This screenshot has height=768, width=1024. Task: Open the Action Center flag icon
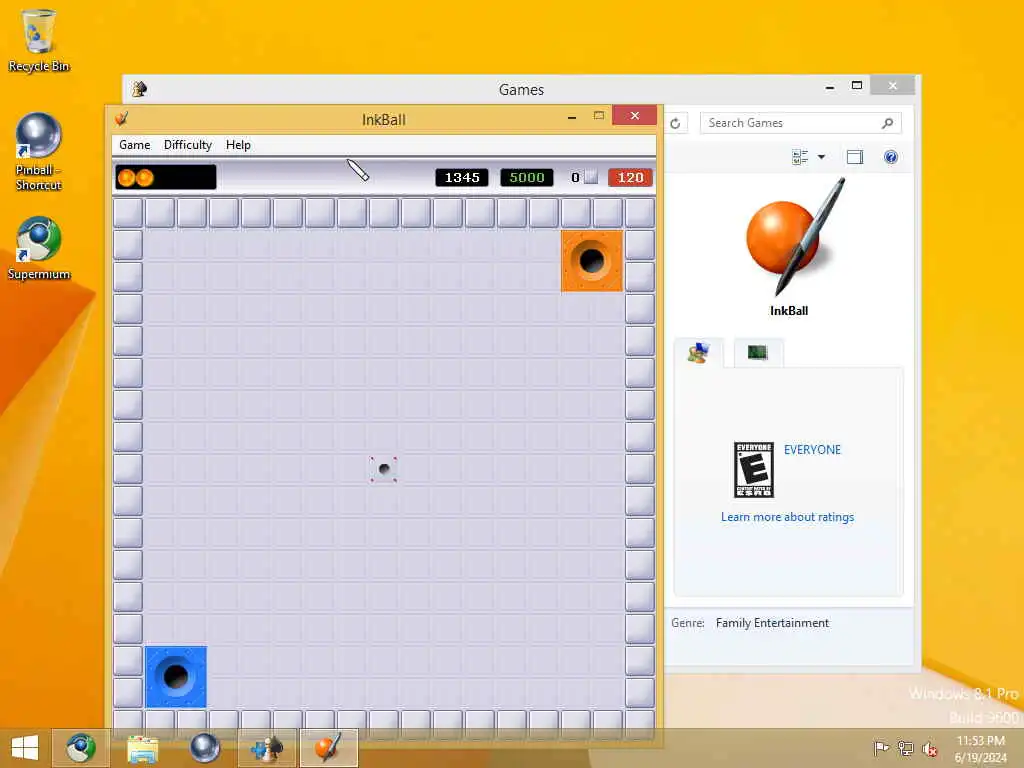(x=881, y=748)
